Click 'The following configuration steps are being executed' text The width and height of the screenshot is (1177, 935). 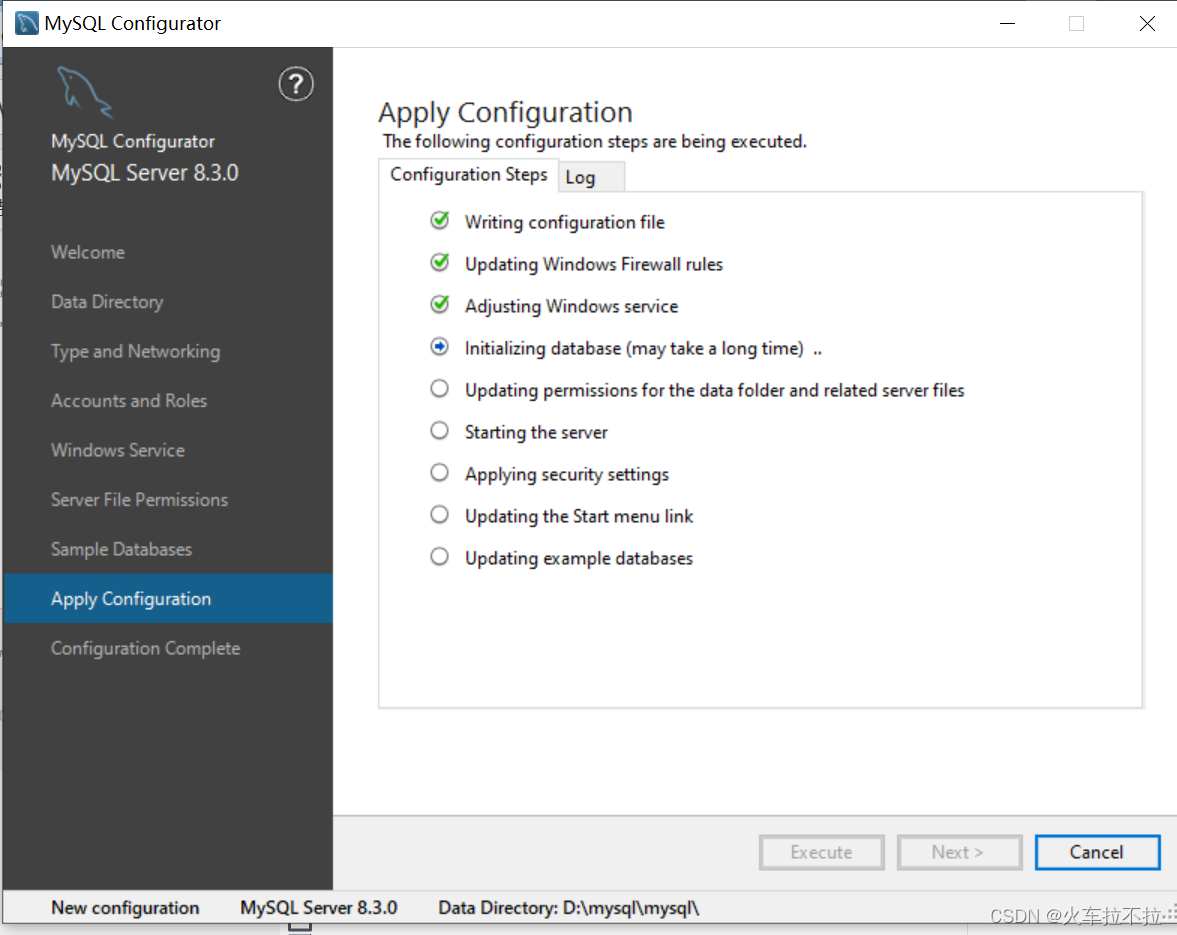click(x=595, y=141)
